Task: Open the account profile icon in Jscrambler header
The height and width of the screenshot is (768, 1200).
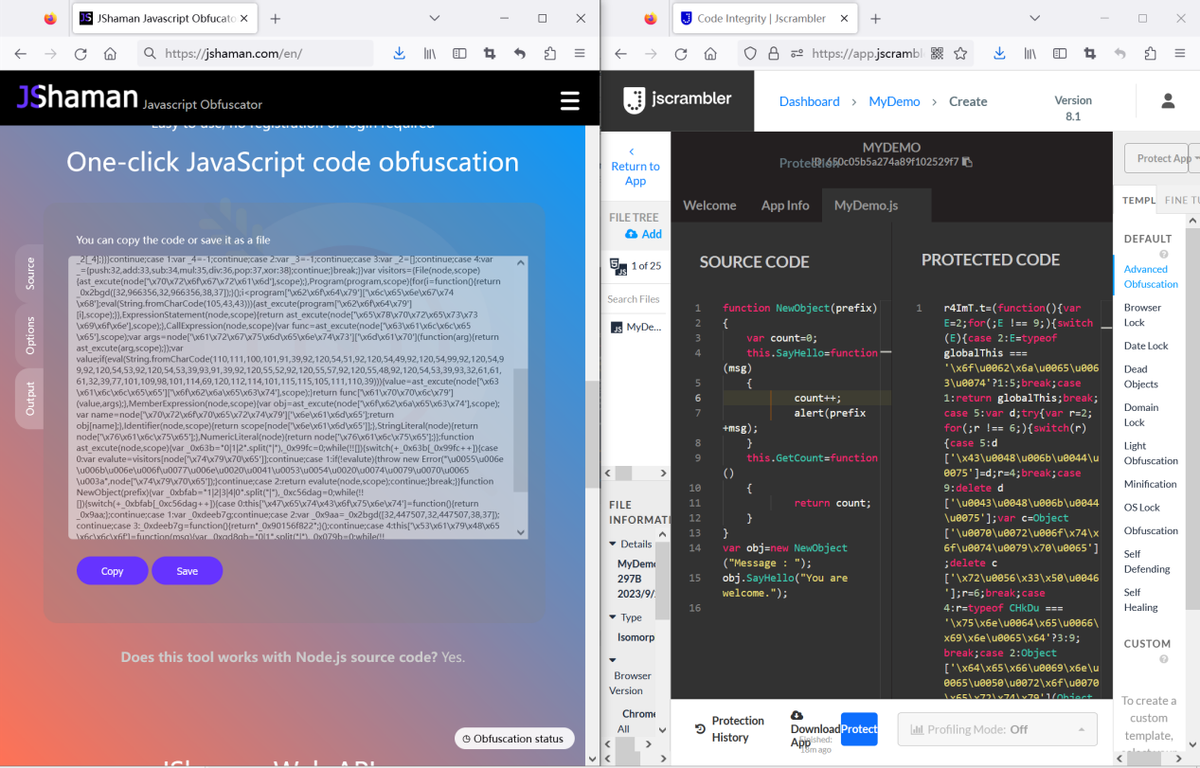Action: coord(1168,100)
